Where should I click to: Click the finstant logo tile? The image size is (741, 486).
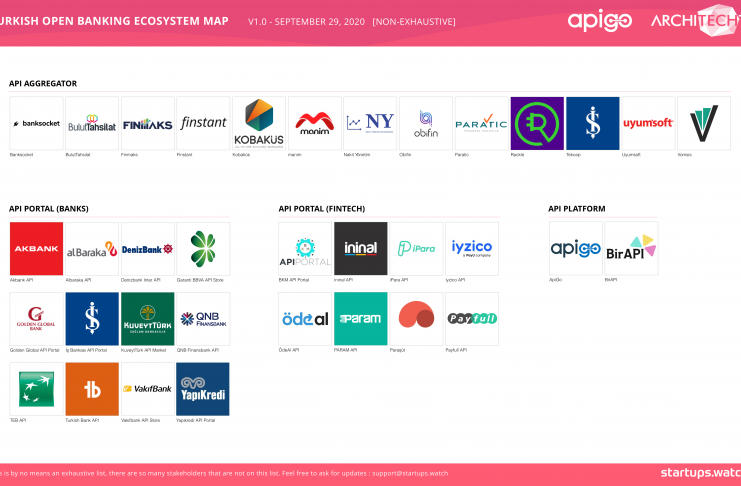coord(203,123)
